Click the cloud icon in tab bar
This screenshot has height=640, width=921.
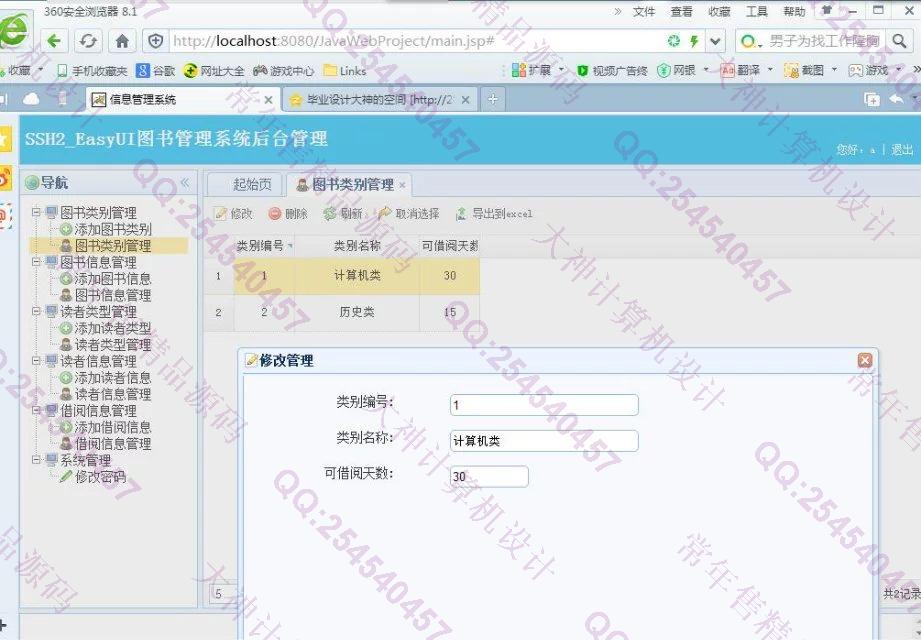[x=31, y=99]
